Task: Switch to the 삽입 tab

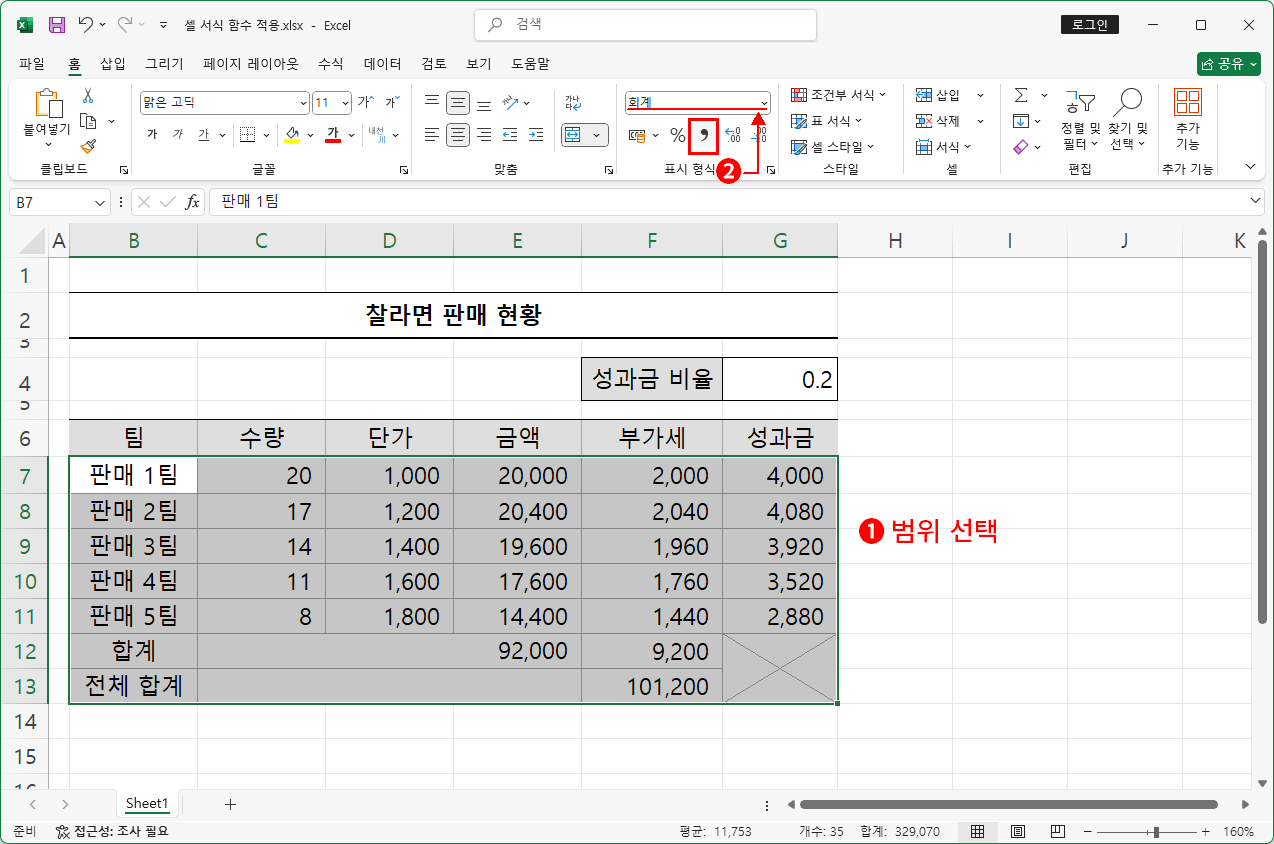Action: (x=113, y=64)
